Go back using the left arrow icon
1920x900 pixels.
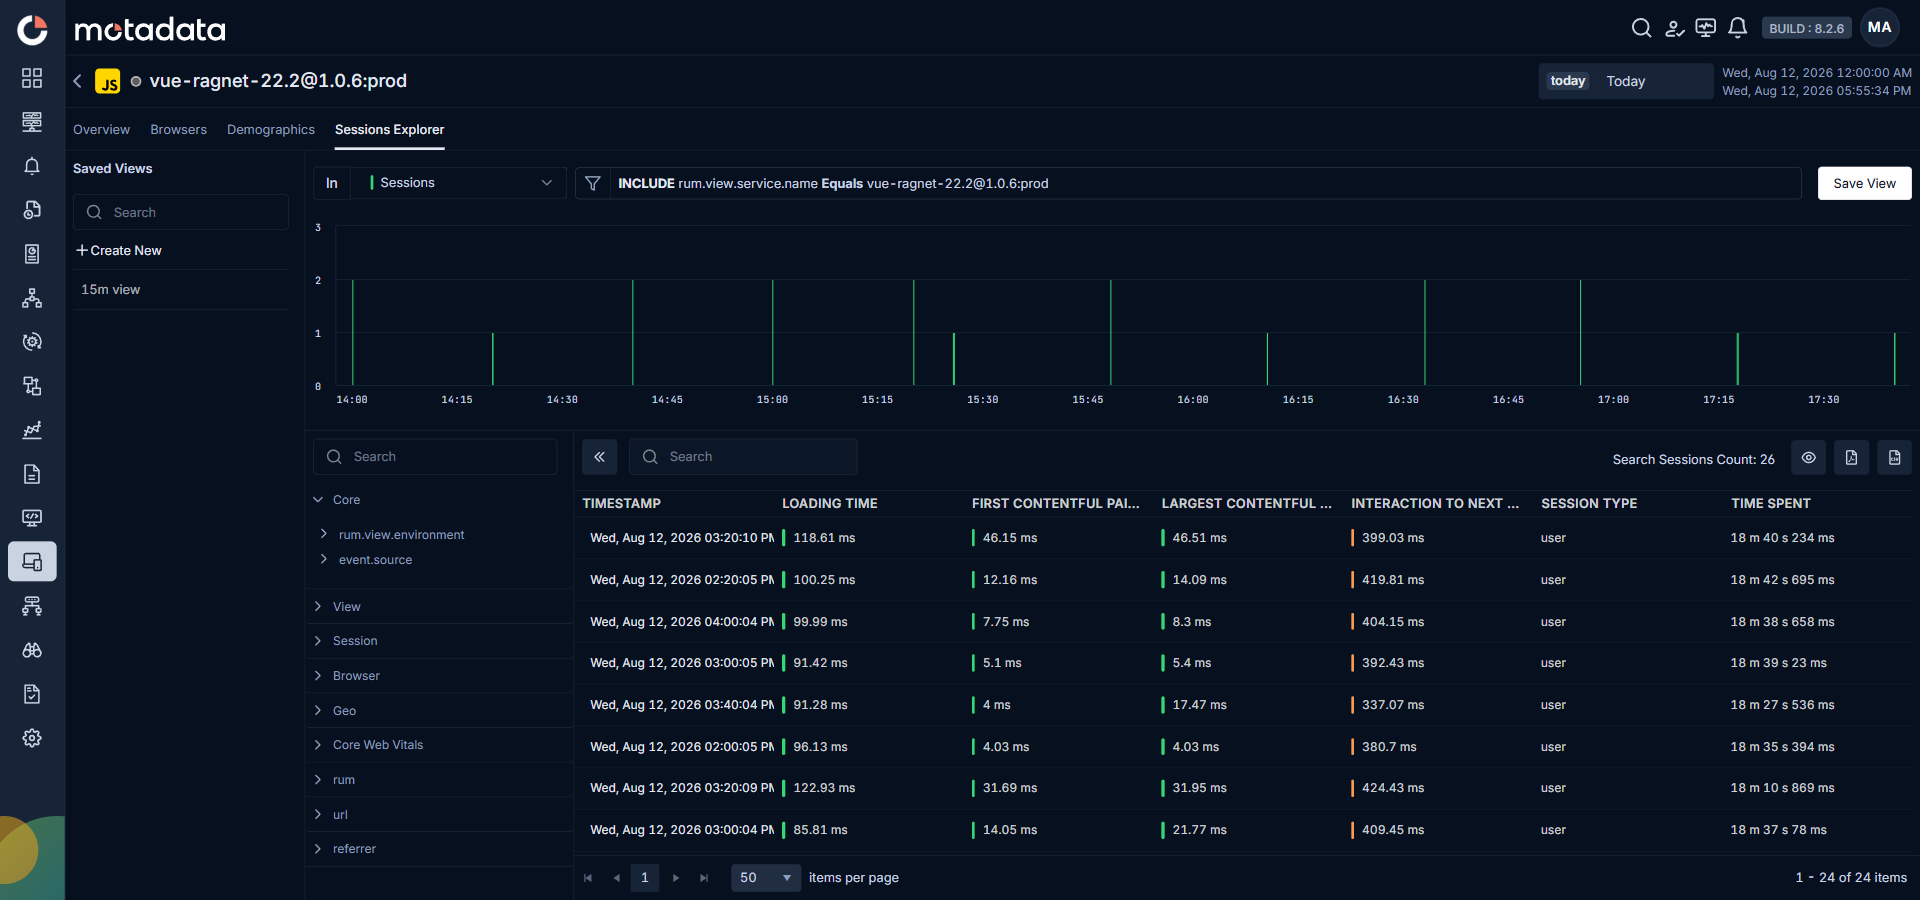tap(77, 81)
